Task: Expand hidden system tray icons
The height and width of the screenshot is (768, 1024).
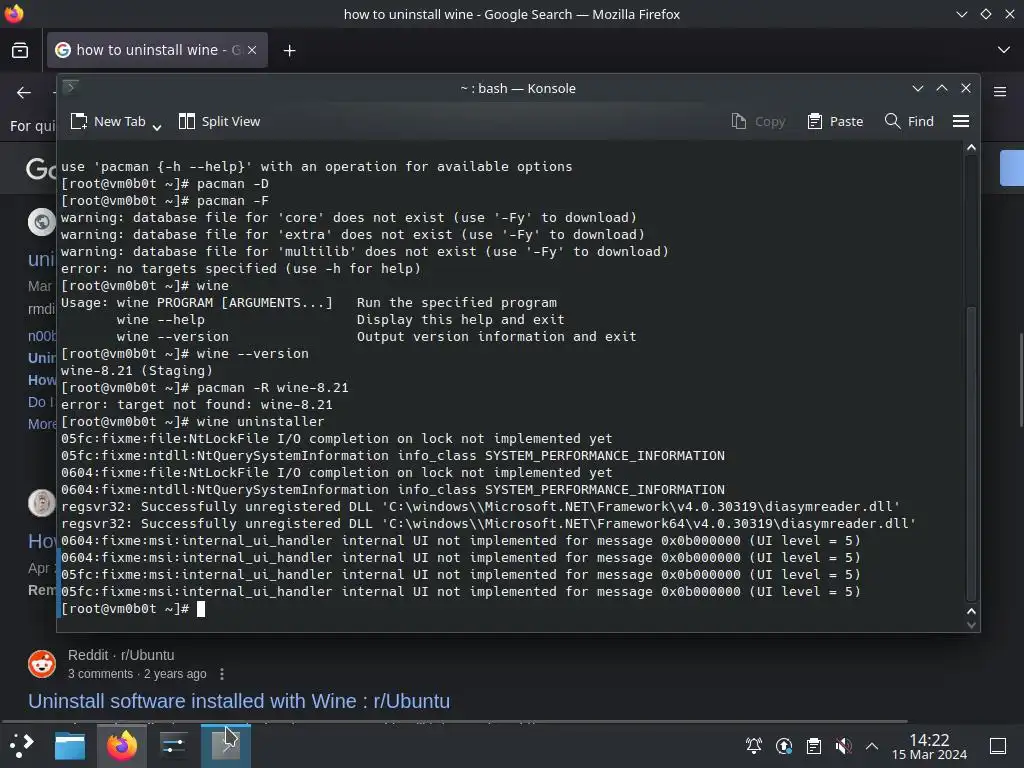Action: point(872,745)
